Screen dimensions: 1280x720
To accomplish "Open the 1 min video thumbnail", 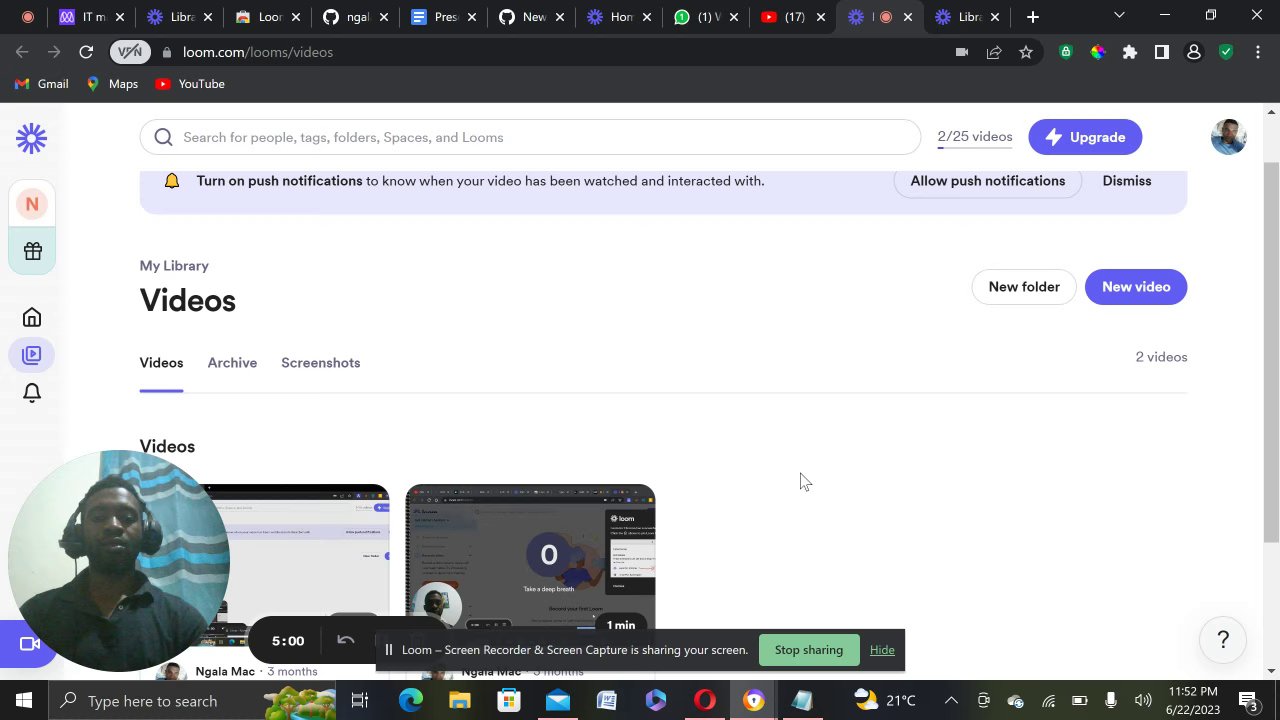I will click(x=530, y=558).
